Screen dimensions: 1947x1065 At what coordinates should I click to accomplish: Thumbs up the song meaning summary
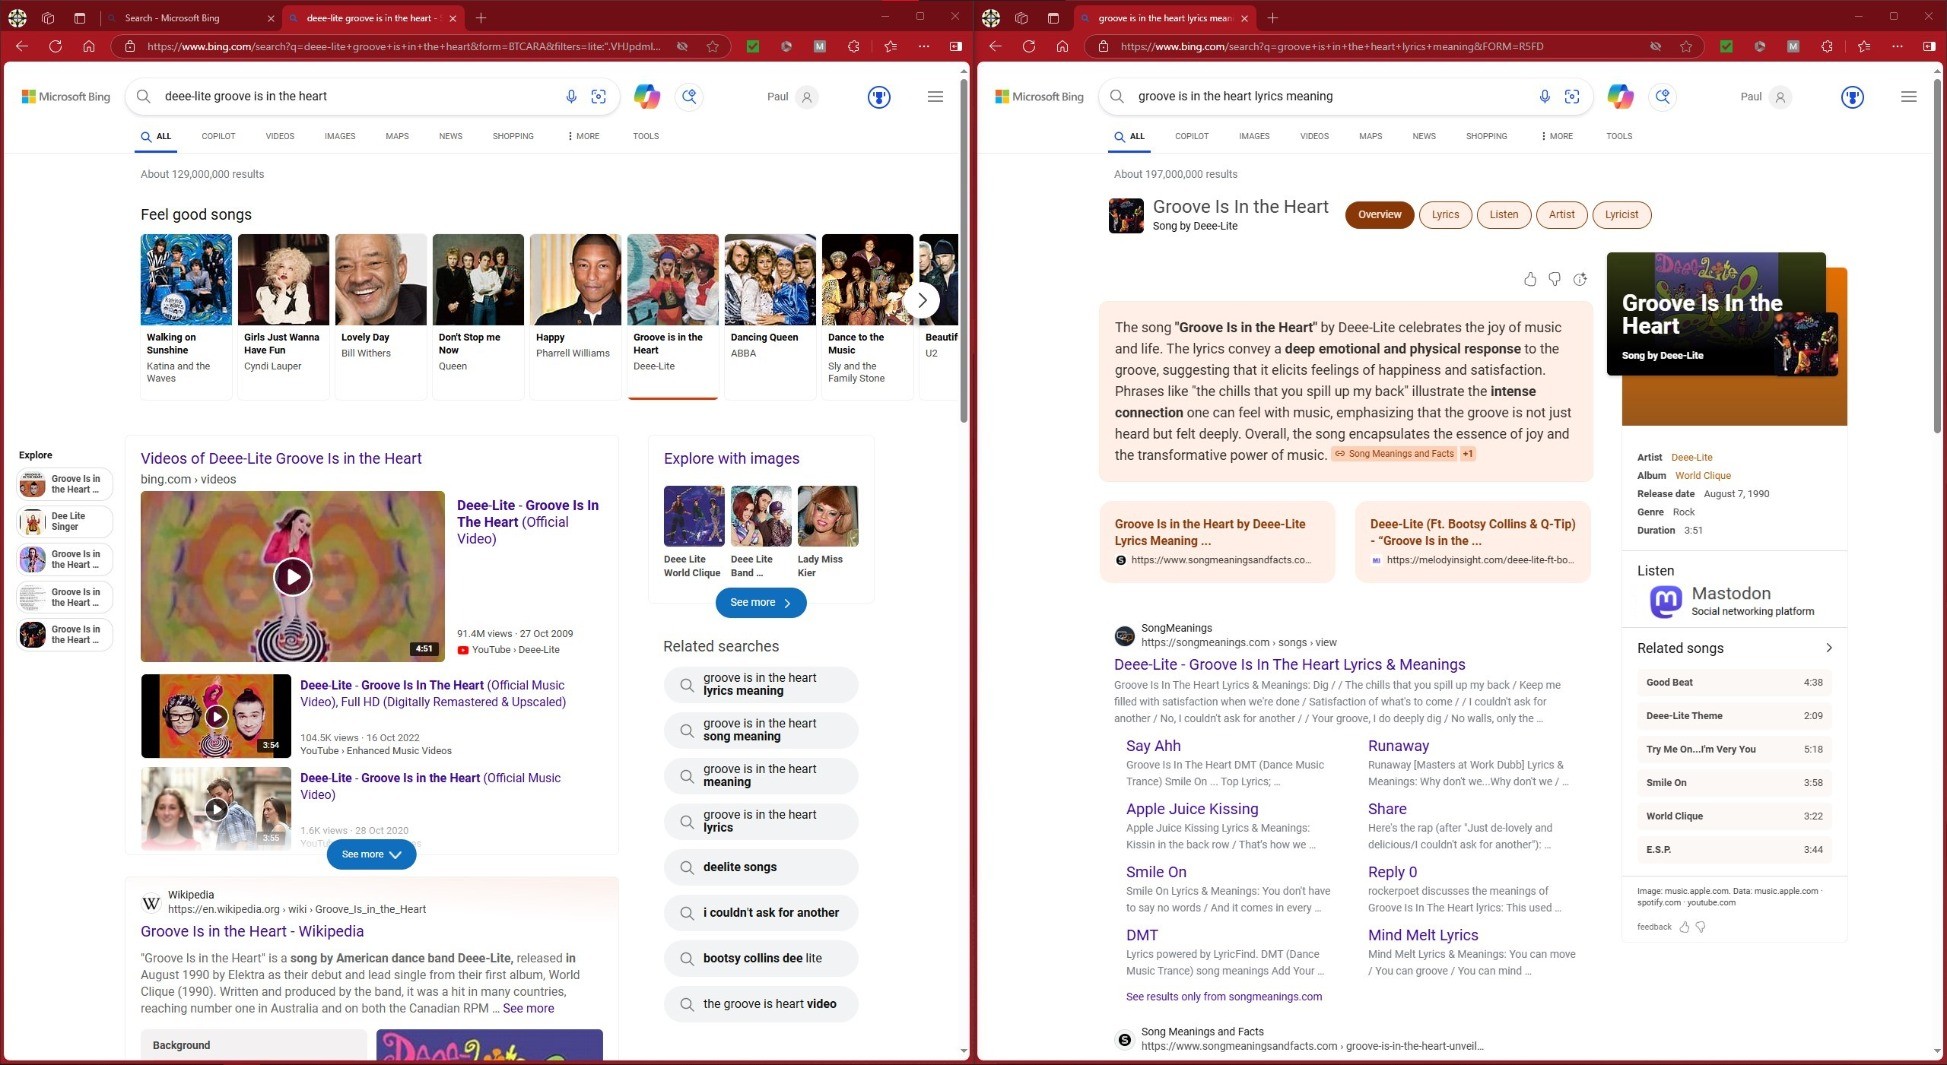coord(1530,279)
